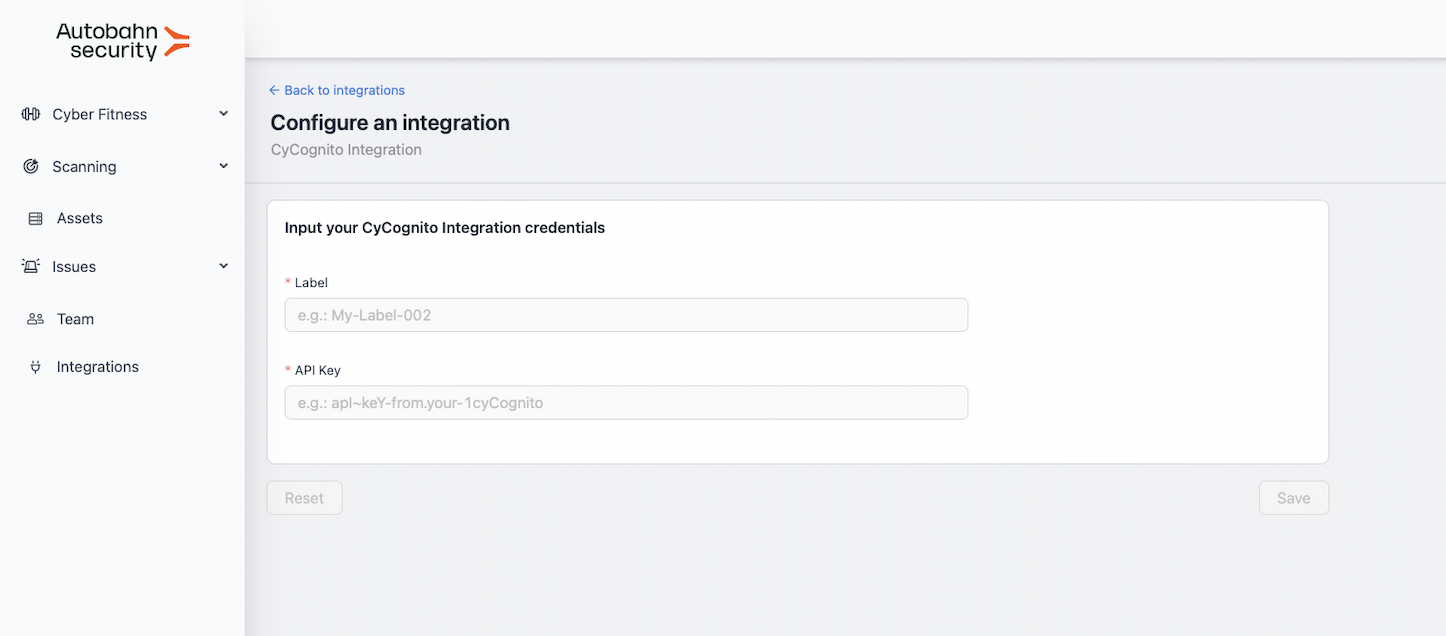The width and height of the screenshot is (1446, 636).
Task: Click the Label field caption
Action: coord(311,283)
